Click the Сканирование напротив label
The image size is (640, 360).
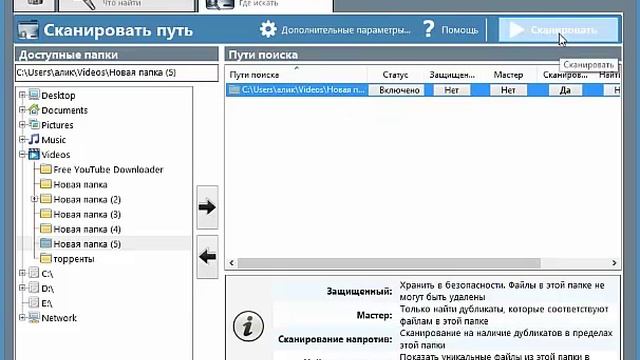point(335,339)
